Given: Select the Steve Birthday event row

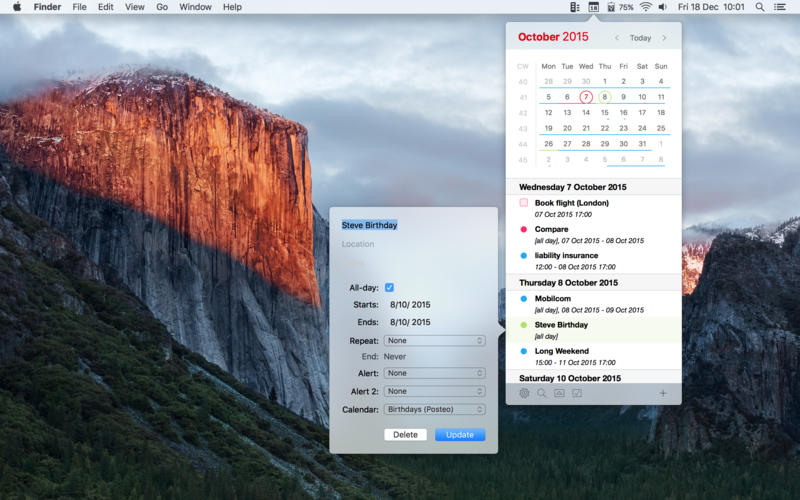Looking at the screenshot, I should [593, 330].
